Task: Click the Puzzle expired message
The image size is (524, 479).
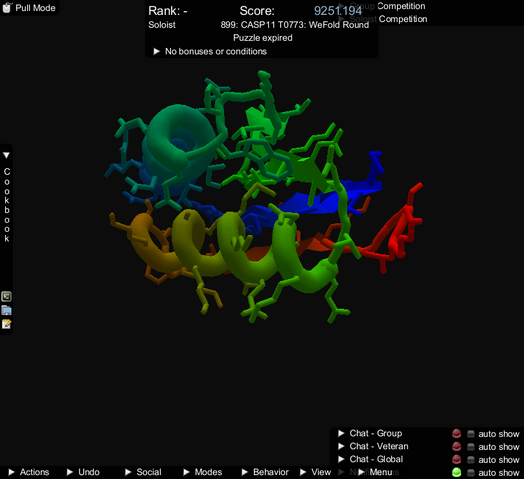Action: pos(263,38)
